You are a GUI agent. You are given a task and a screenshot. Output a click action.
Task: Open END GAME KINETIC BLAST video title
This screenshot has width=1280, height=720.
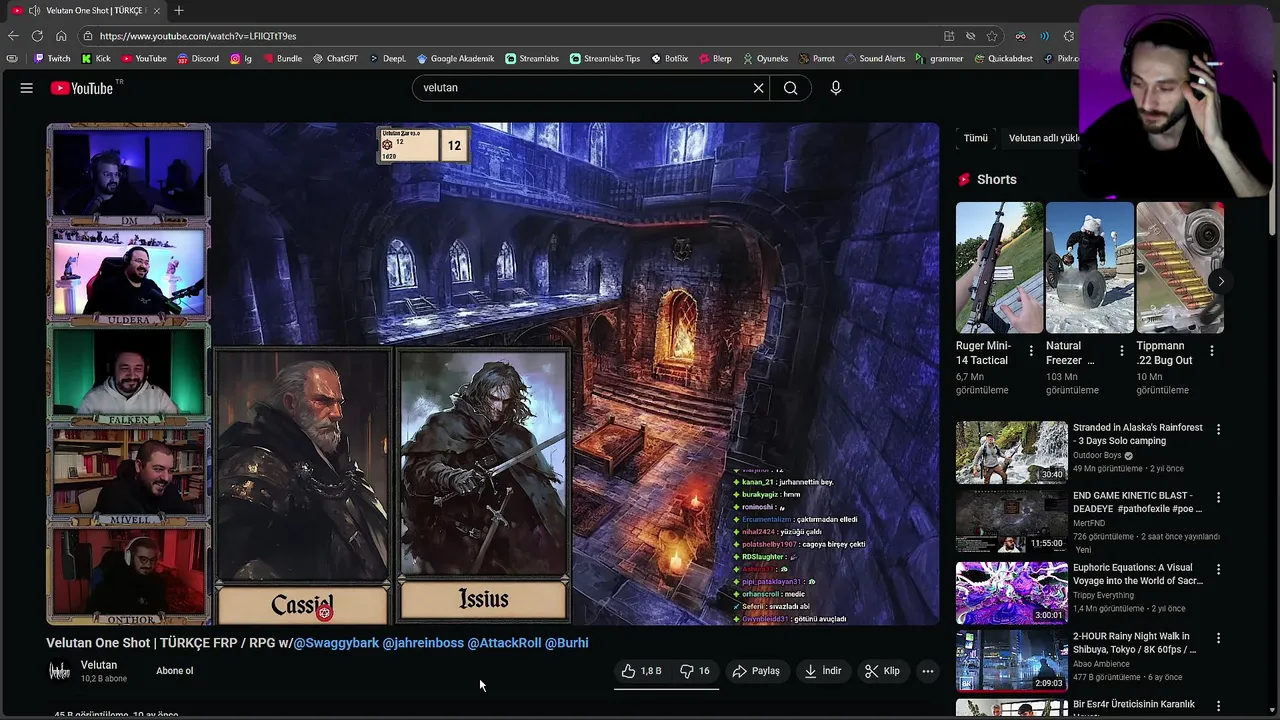tap(1138, 502)
